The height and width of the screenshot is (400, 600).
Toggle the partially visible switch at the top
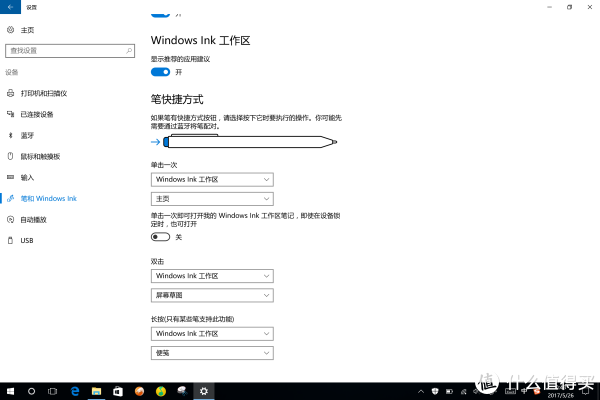point(160,15)
